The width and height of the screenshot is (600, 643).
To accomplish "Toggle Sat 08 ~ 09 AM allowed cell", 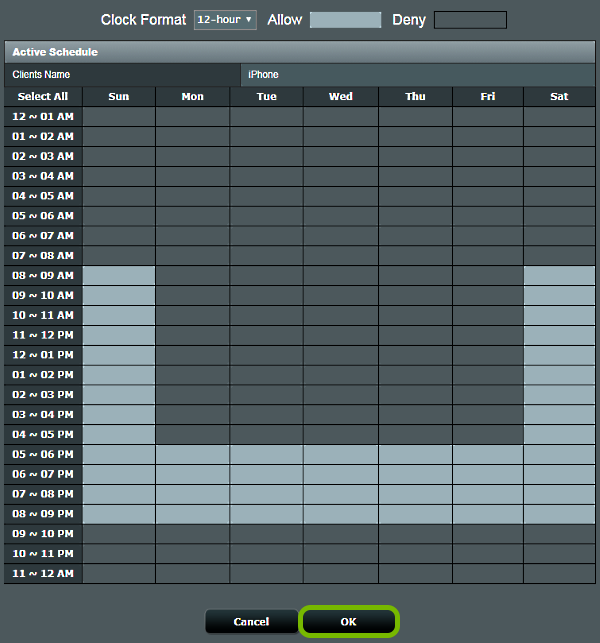I will (x=559, y=276).
